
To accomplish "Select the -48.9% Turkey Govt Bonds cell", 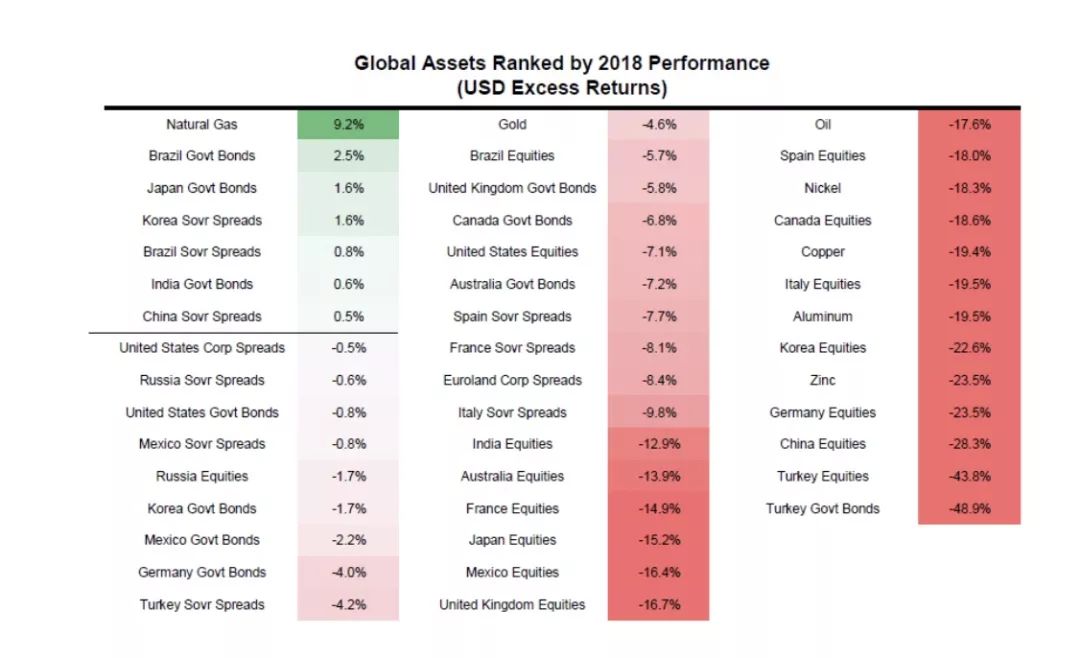I will tap(969, 508).
